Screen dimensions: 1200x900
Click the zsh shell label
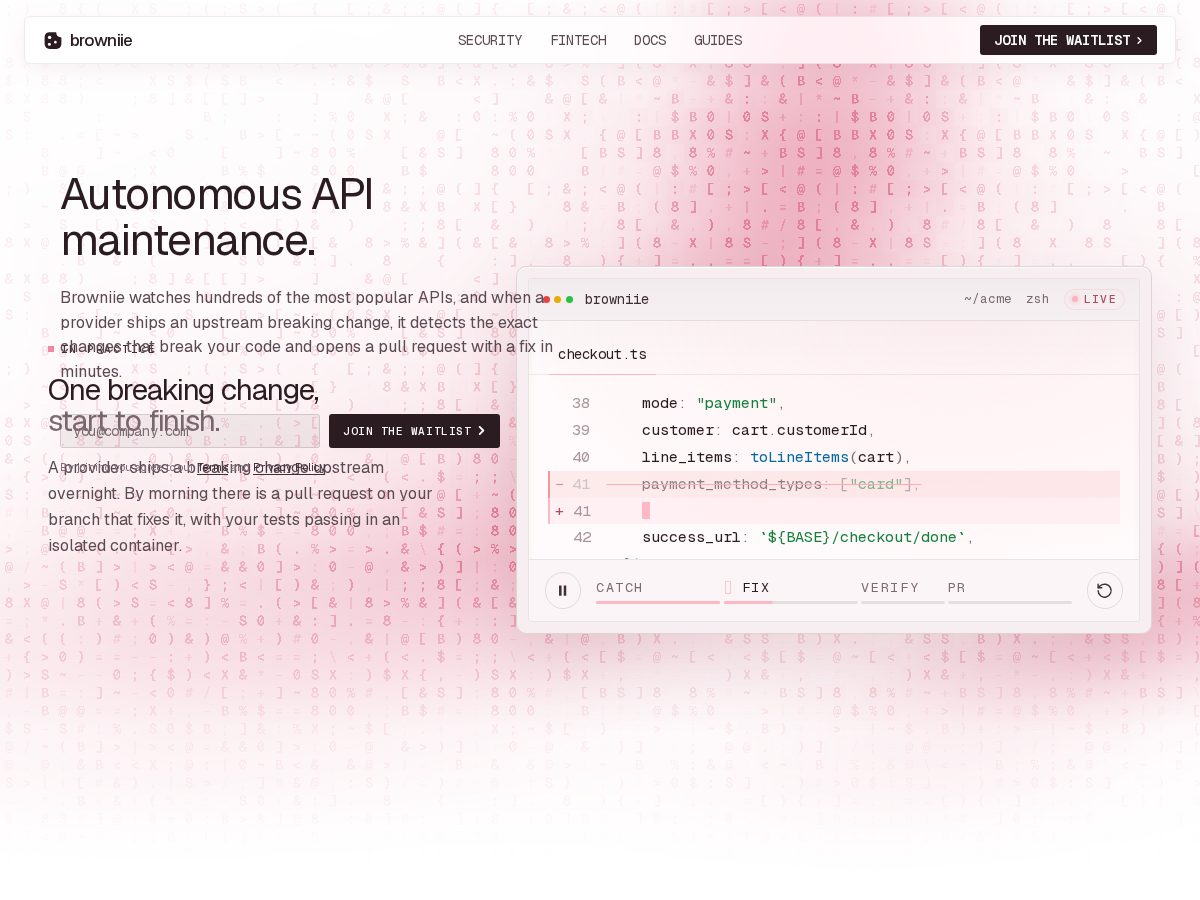click(x=1037, y=299)
